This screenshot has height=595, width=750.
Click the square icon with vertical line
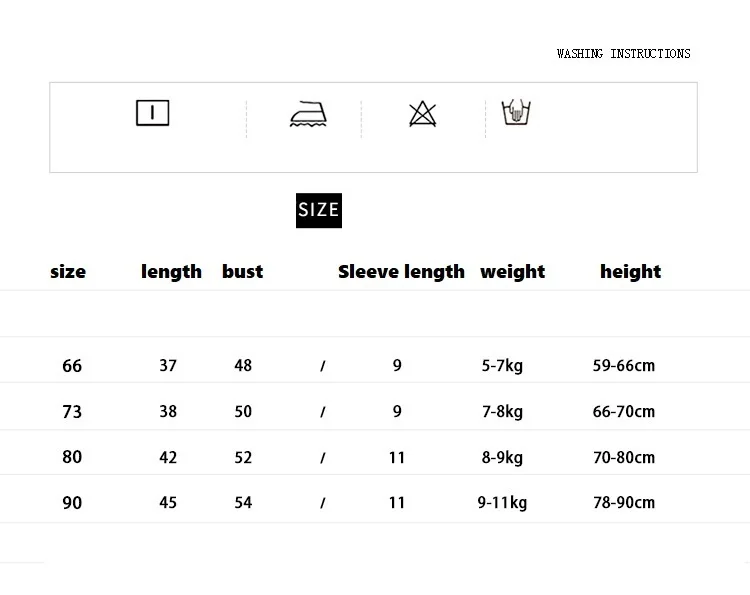tap(152, 113)
